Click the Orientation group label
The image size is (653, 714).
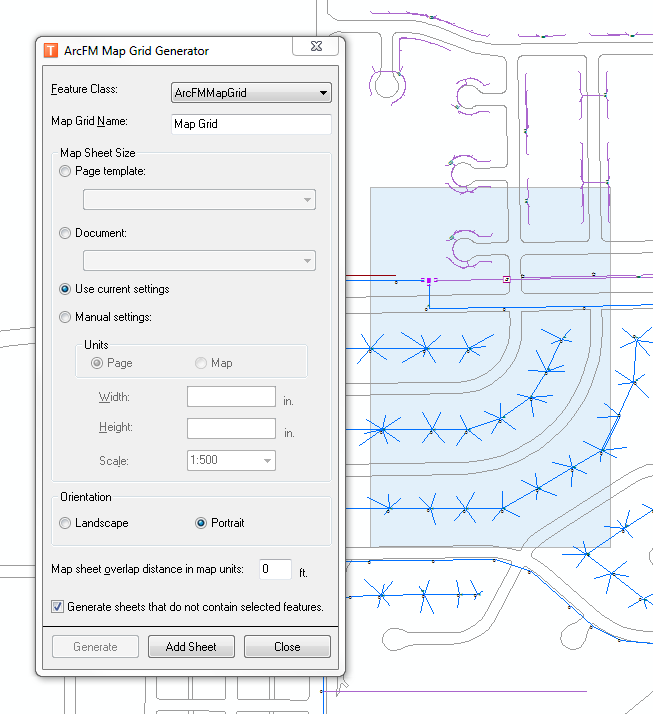pyautogui.click(x=86, y=497)
